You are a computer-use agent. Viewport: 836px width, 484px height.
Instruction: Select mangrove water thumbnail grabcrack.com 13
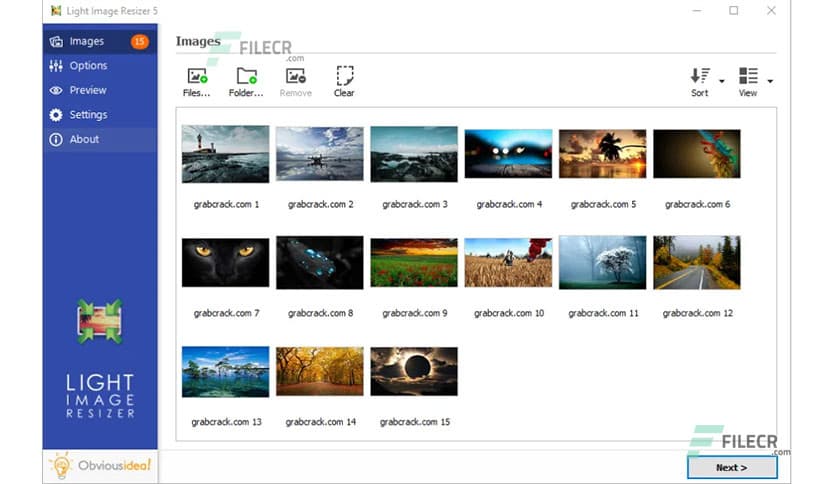click(226, 372)
